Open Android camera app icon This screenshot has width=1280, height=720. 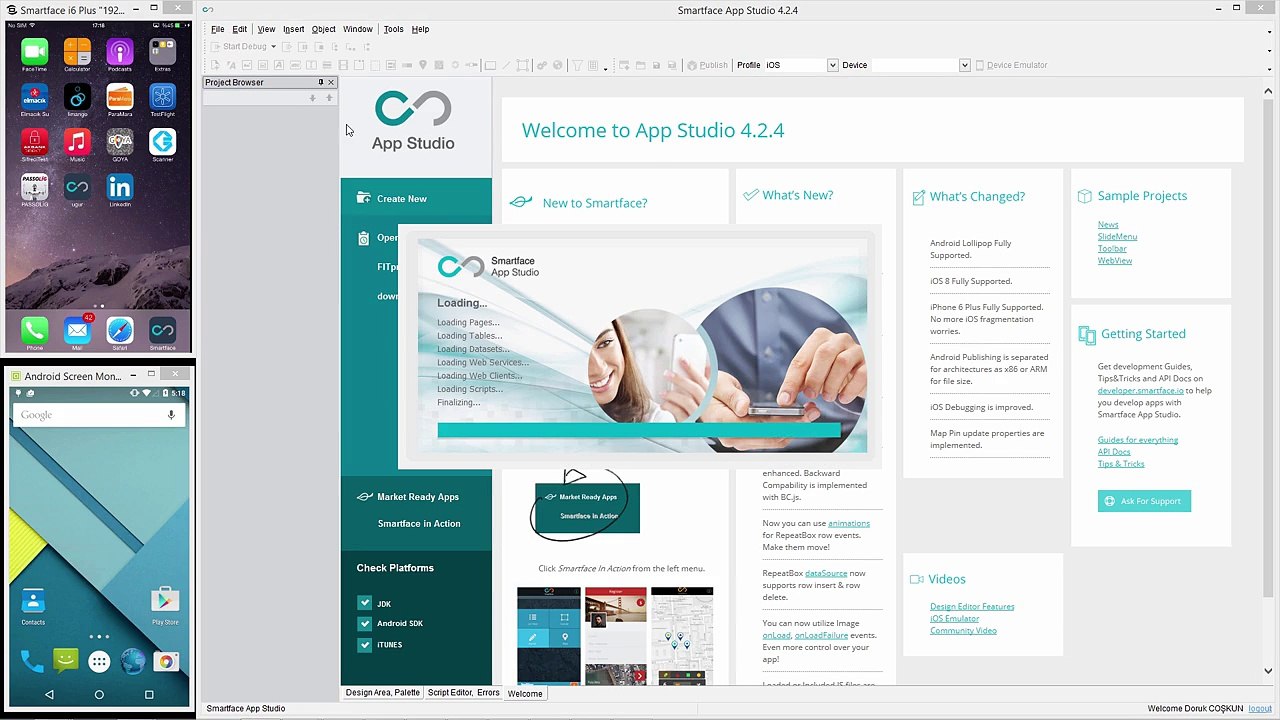coord(166,661)
